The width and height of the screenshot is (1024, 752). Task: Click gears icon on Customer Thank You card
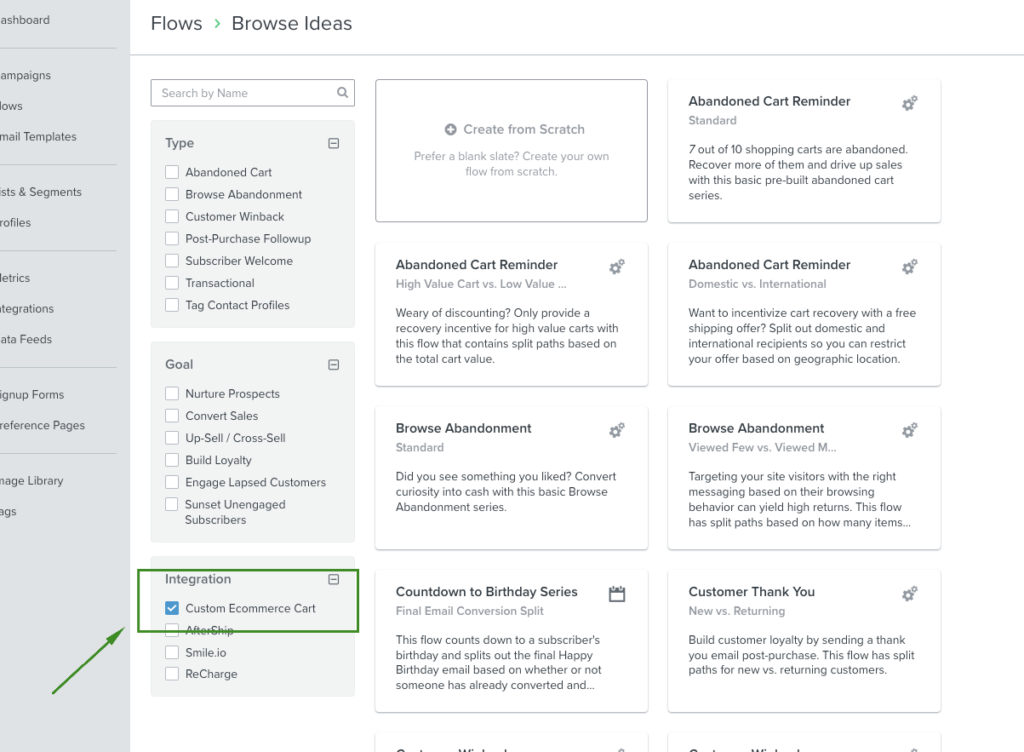tap(909, 593)
